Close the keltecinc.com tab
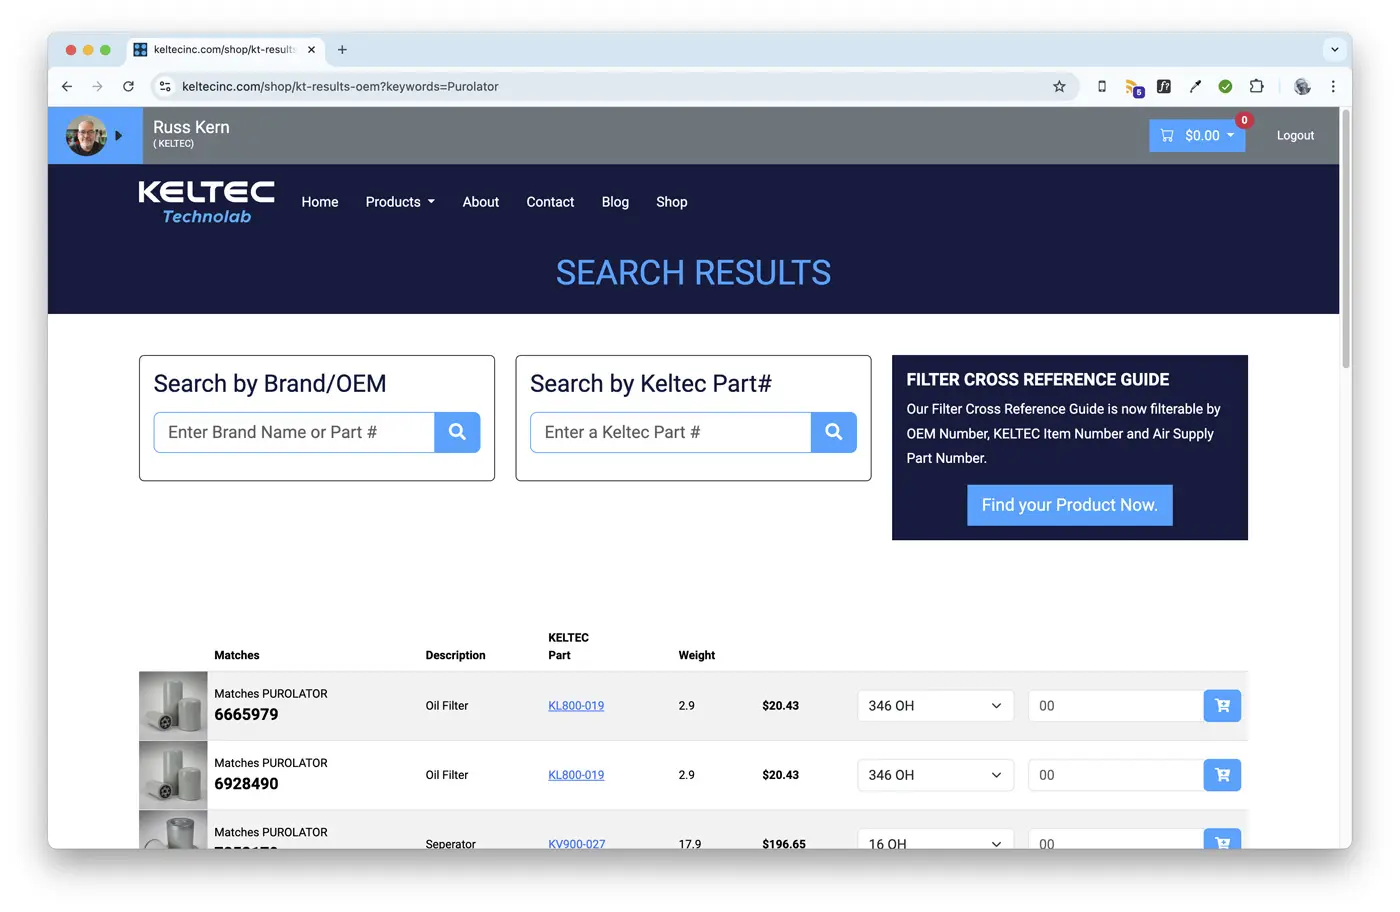The width and height of the screenshot is (1400, 912). (311, 49)
